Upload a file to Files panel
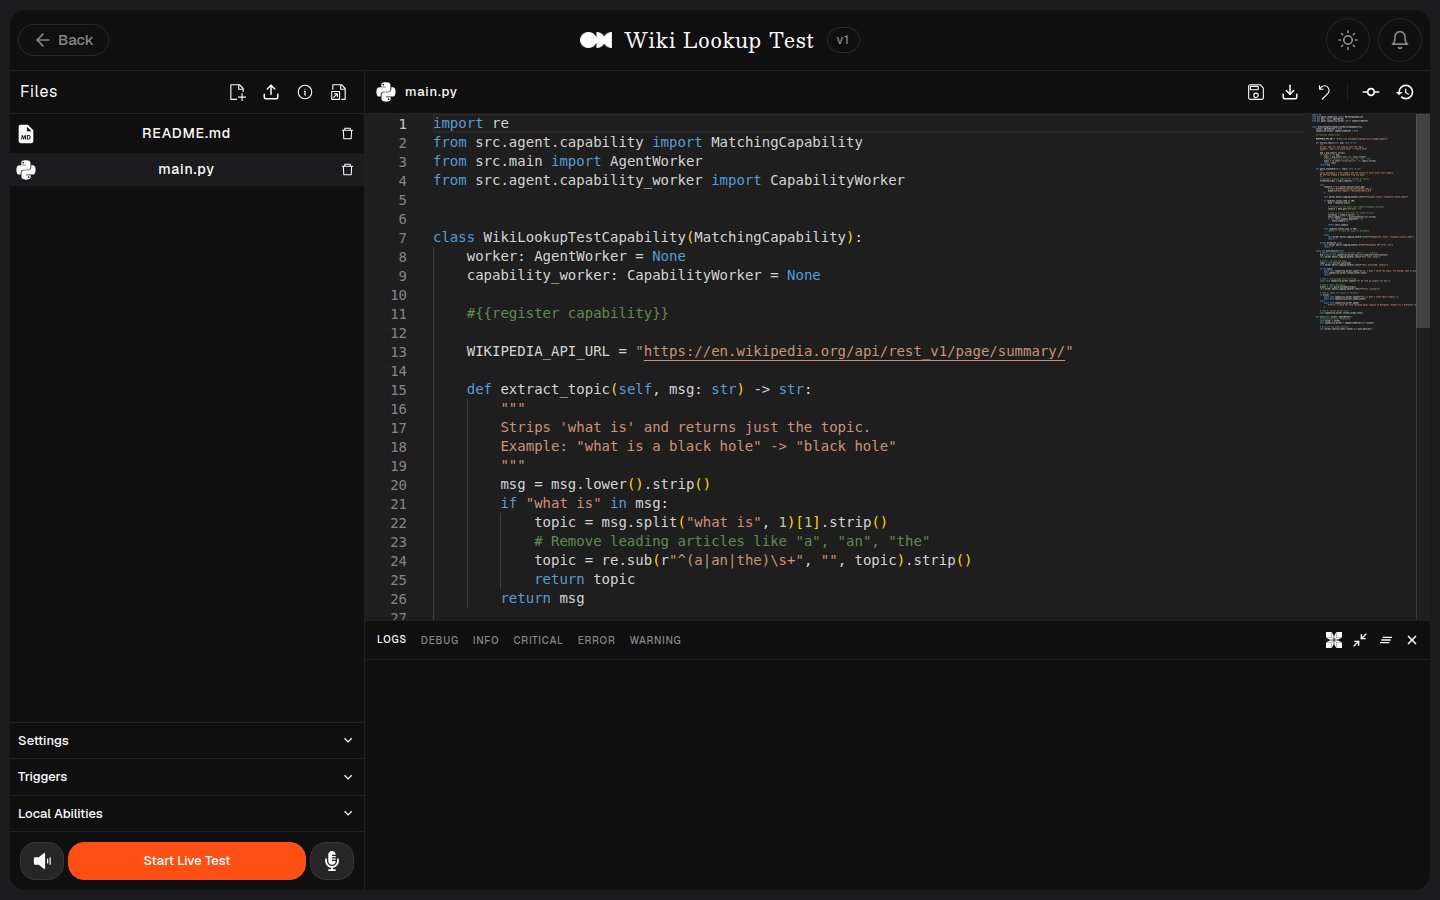1440x900 pixels. [271, 92]
